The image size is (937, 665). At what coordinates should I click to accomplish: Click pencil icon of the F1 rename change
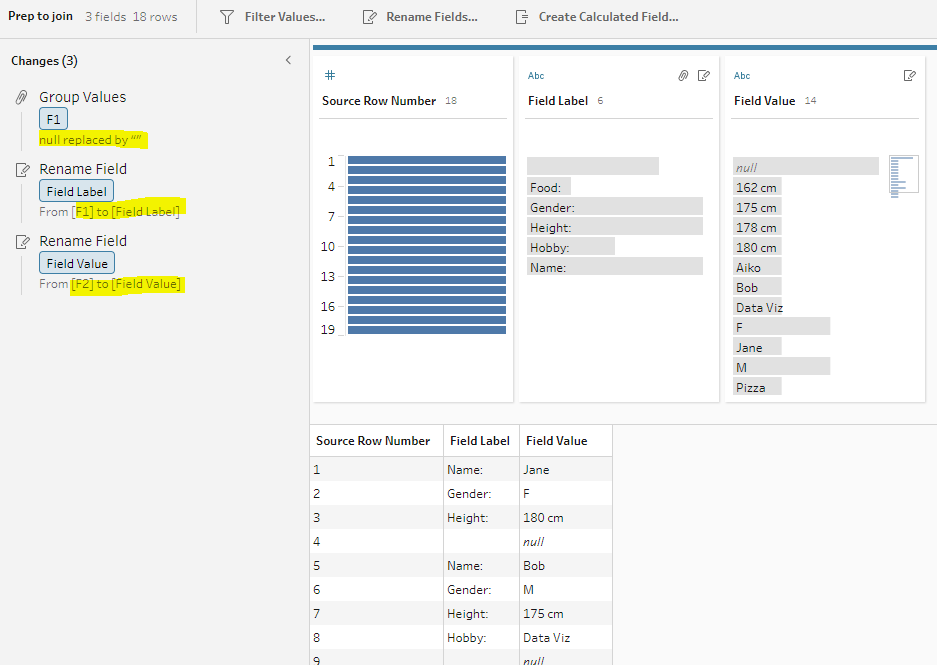[21, 170]
